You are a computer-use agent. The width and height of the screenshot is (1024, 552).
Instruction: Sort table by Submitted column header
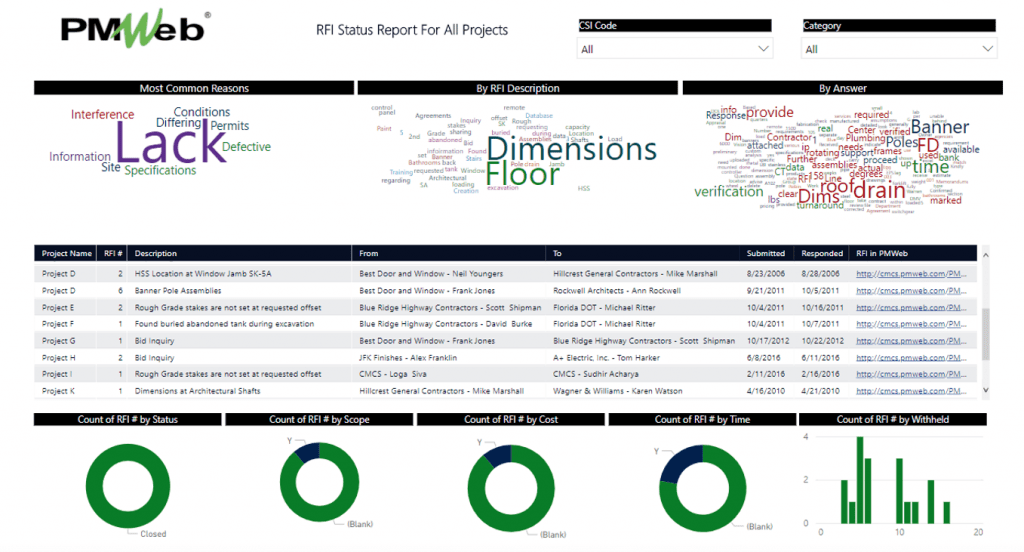[x=765, y=253]
